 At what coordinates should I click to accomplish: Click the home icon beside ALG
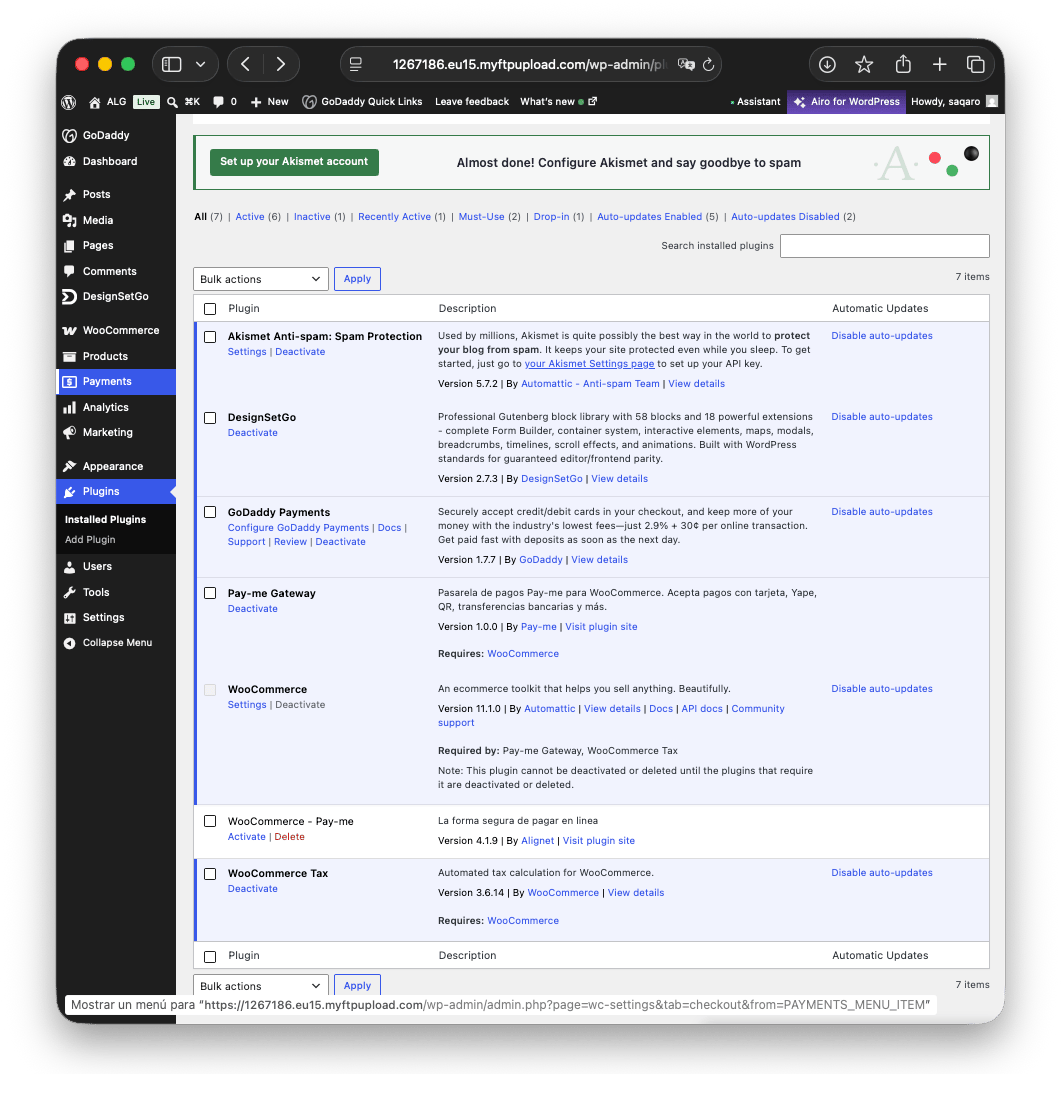click(95, 102)
